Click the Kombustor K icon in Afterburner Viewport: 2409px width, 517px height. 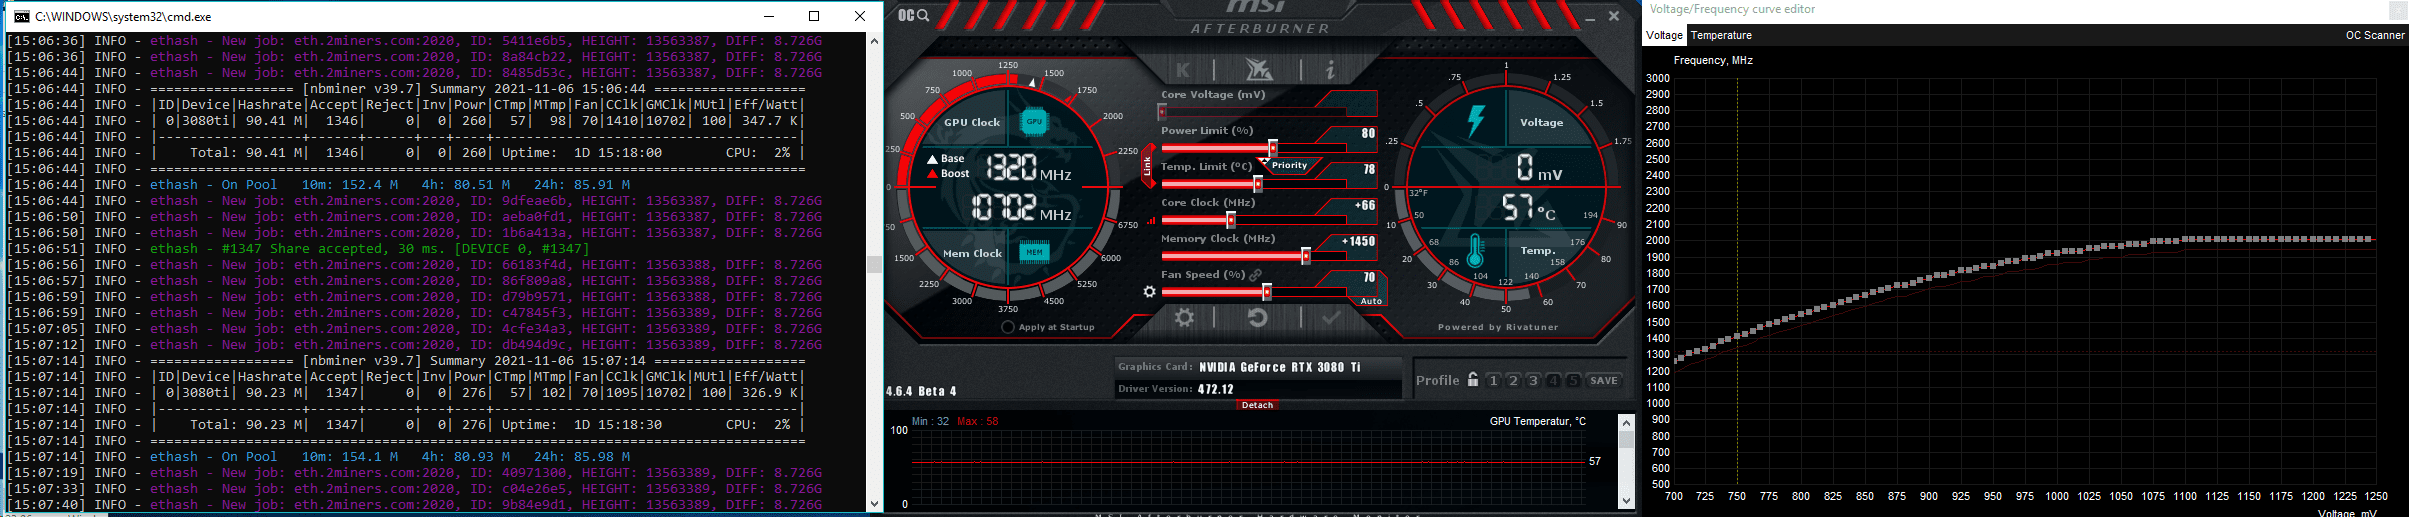1183,69
